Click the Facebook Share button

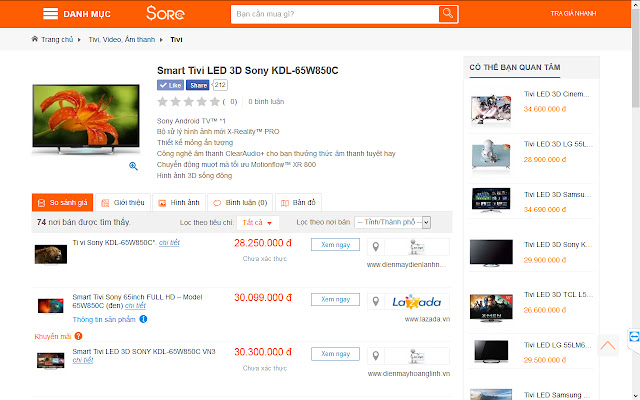click(x=198, y=85)
